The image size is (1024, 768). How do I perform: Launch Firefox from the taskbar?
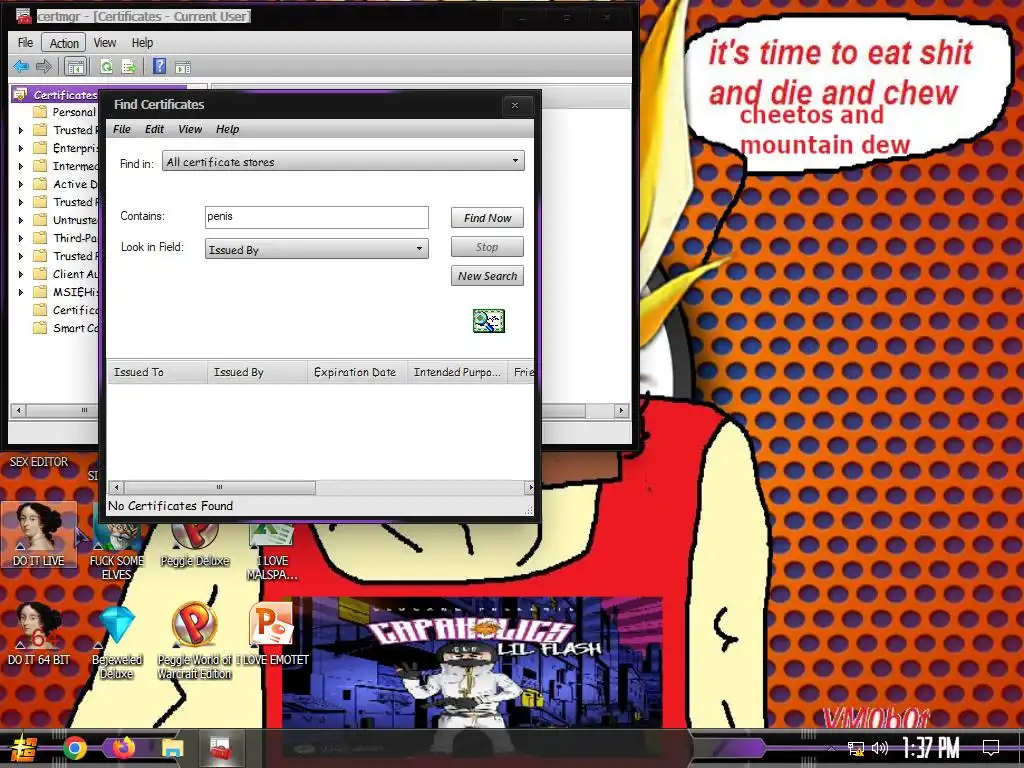pyautogui.click(x=123, y=748)
